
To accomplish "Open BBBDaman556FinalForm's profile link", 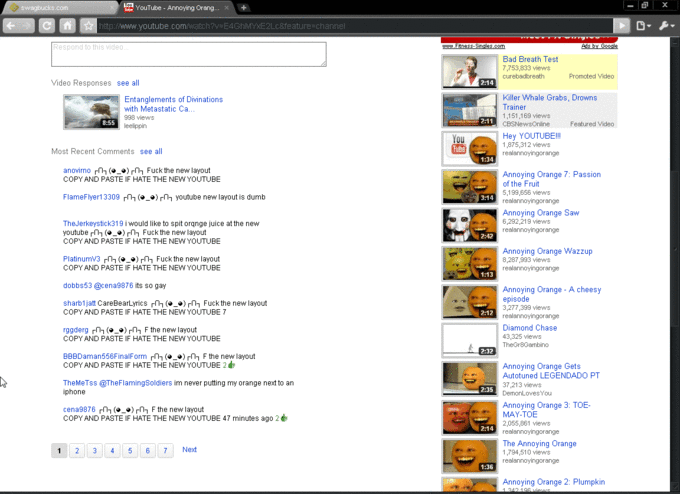I will [105, 356].
